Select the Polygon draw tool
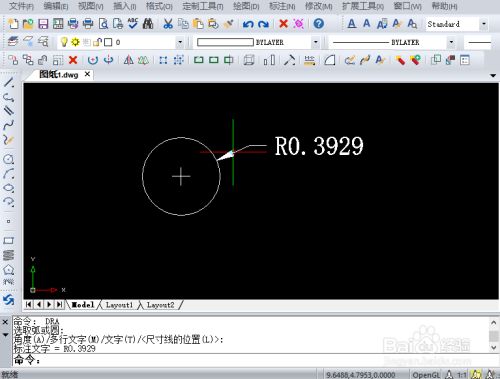Screen dimensions: 500x379 click(x=8, y=269)
